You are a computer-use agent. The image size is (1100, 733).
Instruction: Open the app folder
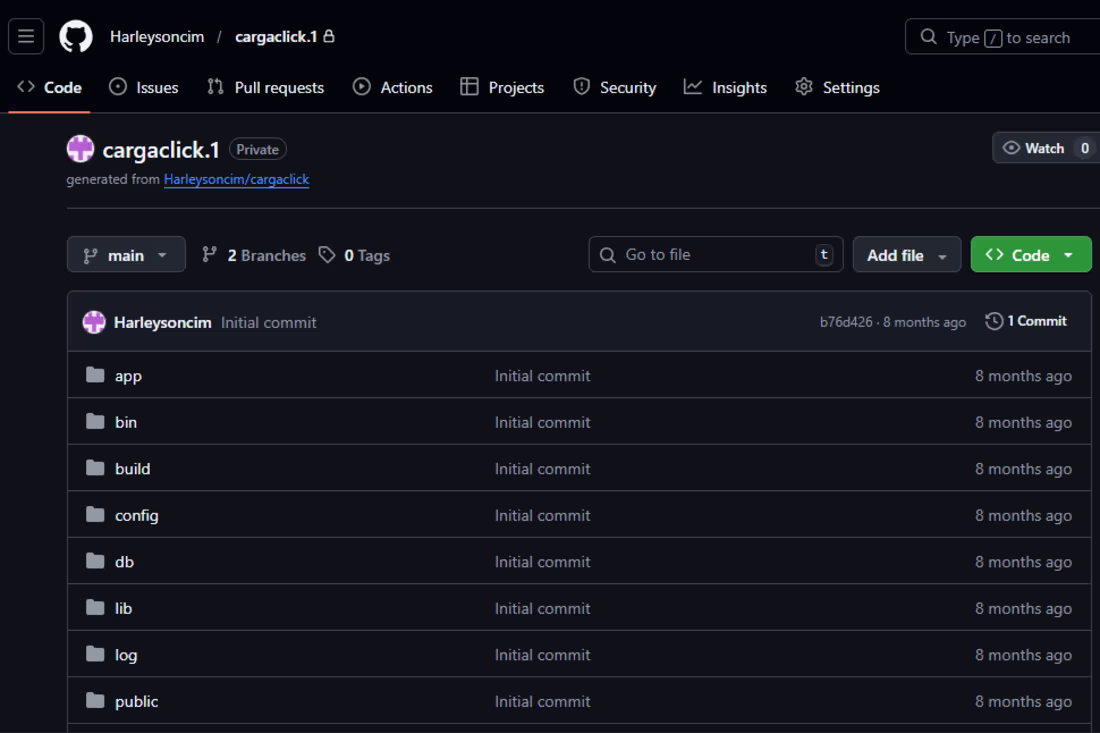click(128, 376)
